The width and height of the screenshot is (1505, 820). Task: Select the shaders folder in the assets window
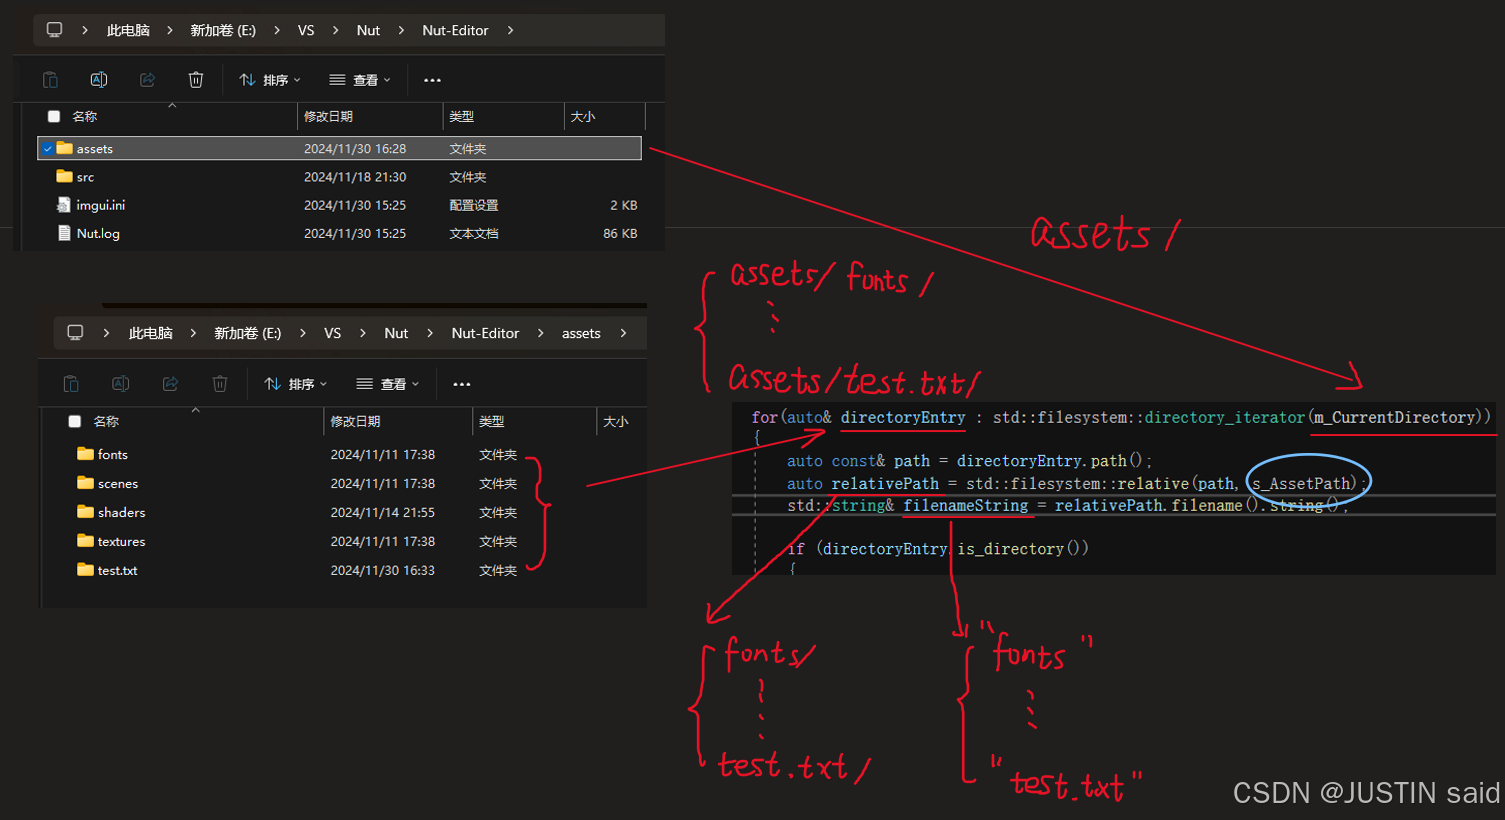[x=121, y=512]
